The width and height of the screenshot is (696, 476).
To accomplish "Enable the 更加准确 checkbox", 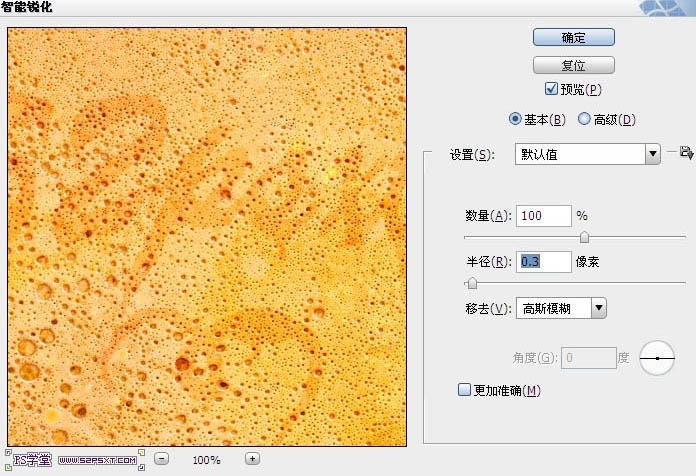I will 464,390.
